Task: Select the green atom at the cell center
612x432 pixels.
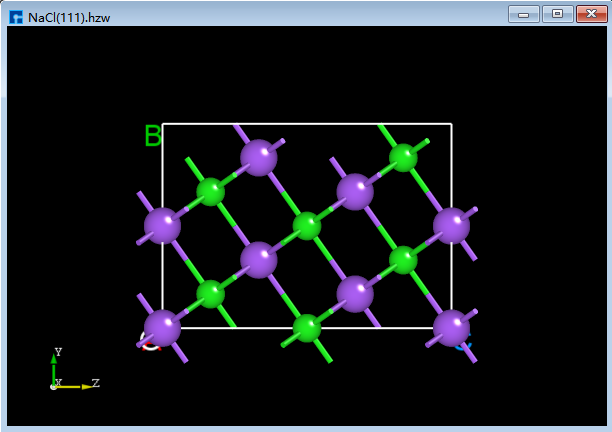Action: coord(307,226)
